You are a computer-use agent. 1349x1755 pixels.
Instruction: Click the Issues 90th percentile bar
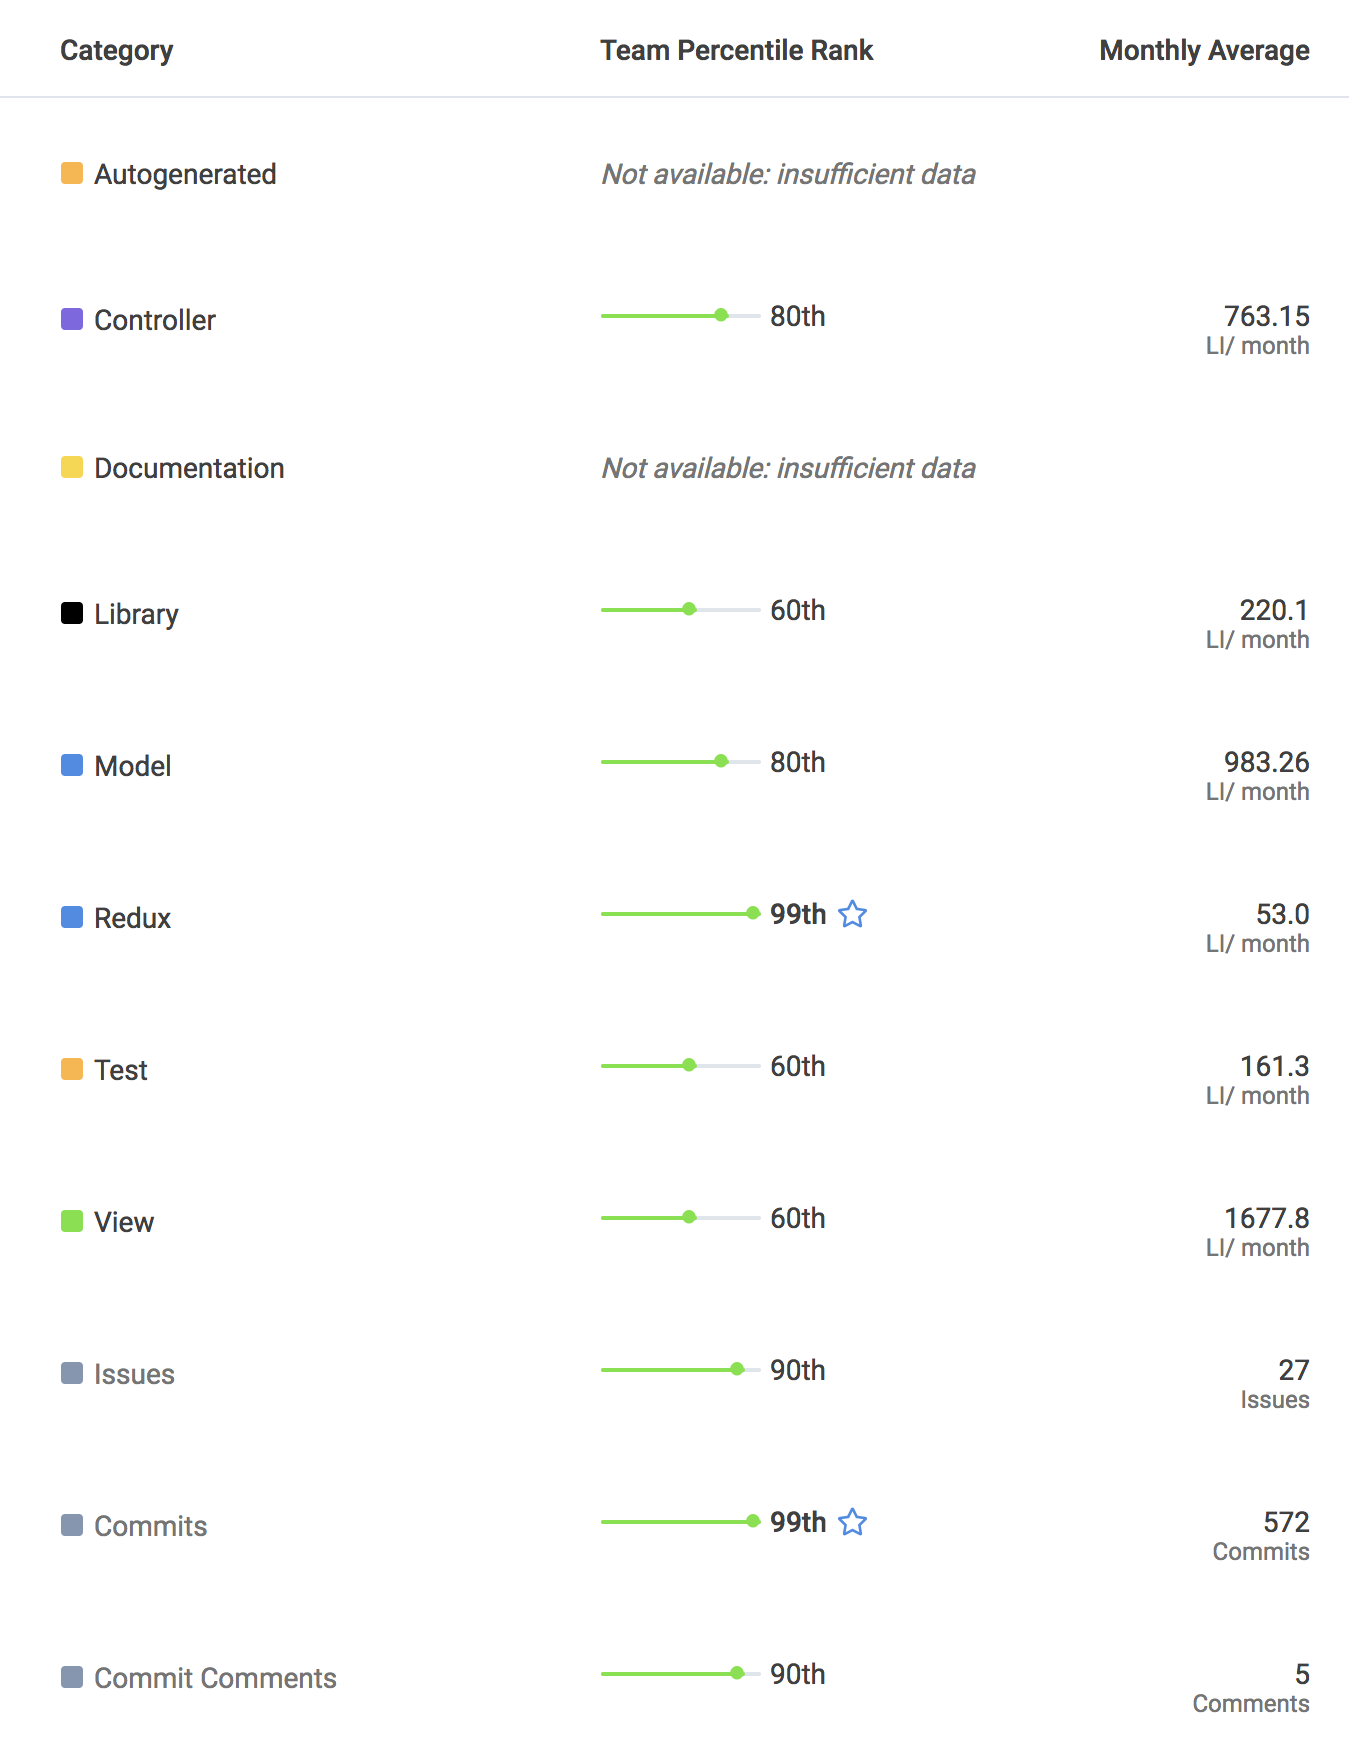coord(680,1369)
